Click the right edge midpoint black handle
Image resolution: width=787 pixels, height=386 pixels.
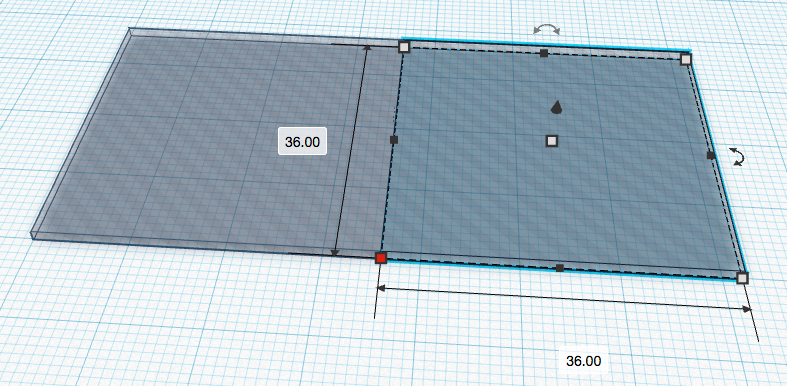(711, 156)
